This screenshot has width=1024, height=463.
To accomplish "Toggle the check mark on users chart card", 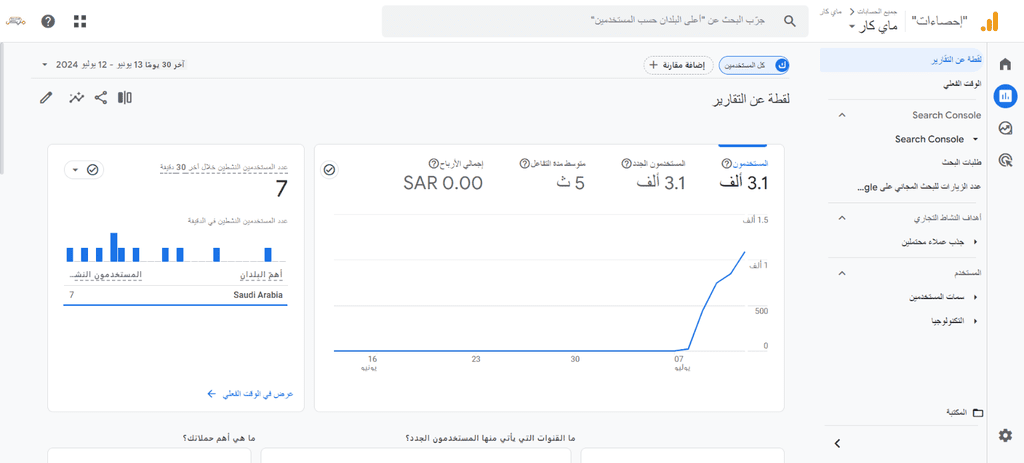I will click(329, 170).
